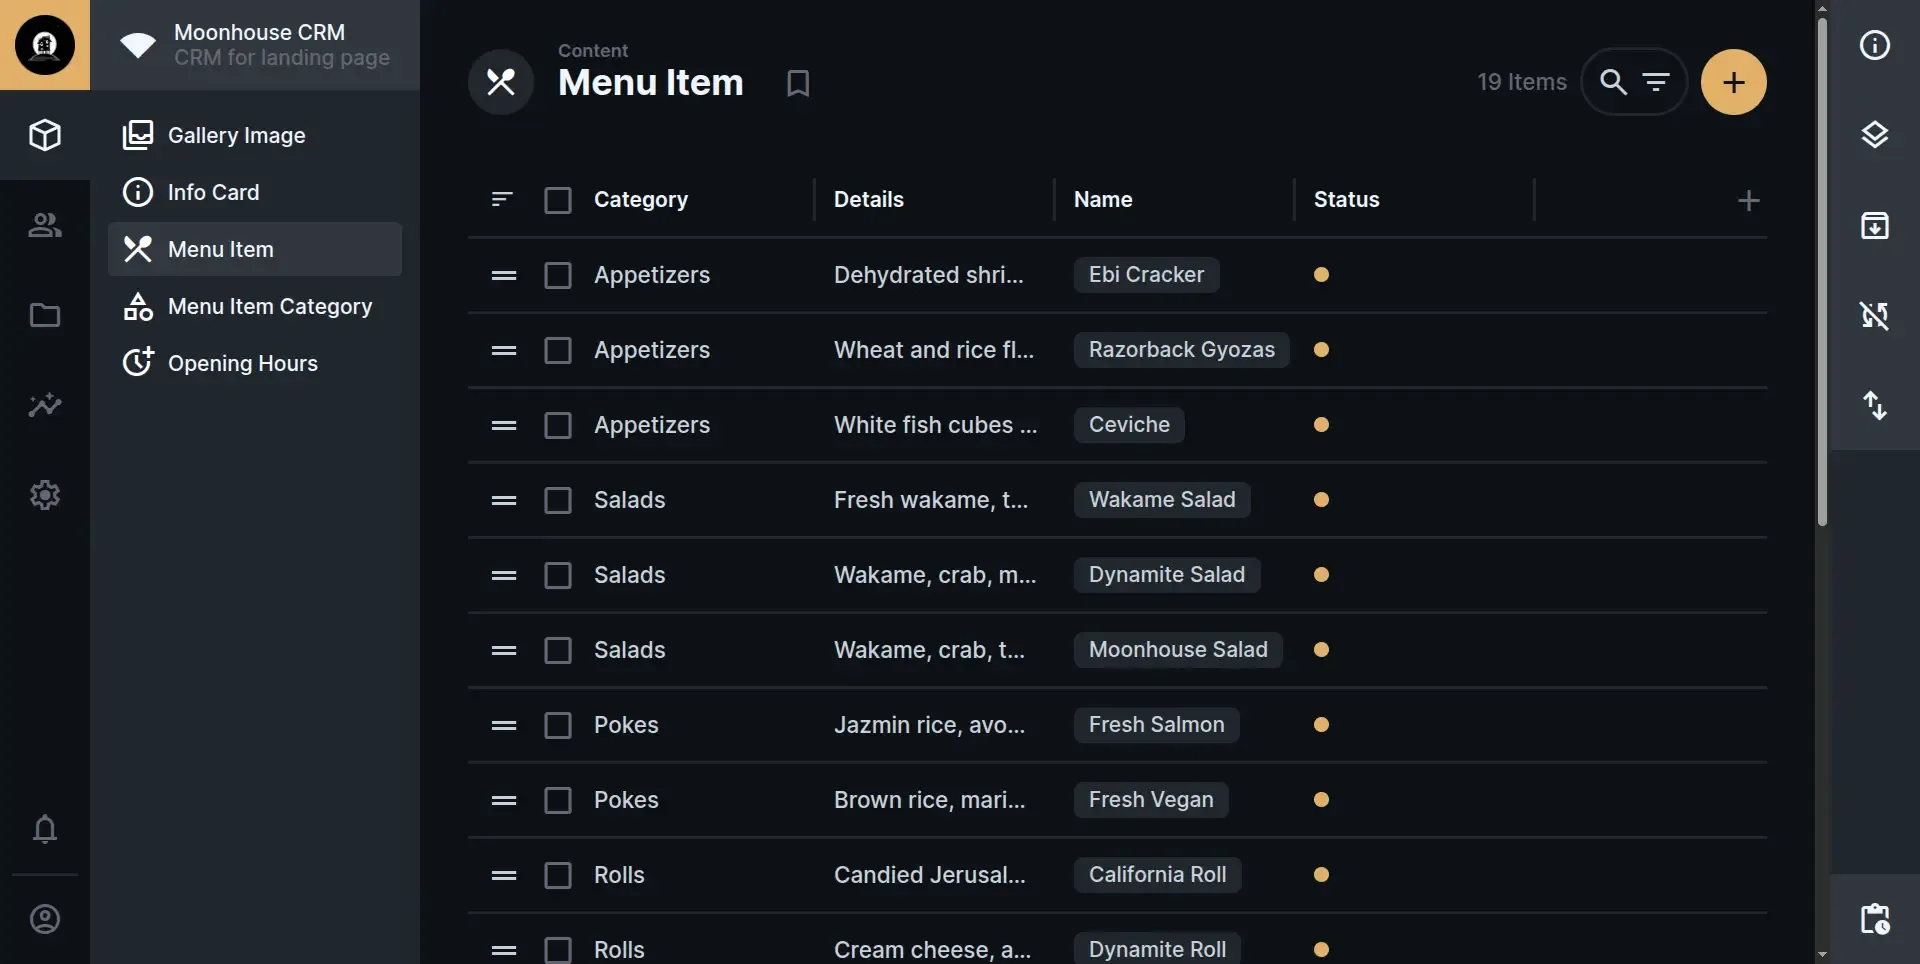Screen dimensions: 1920x964
Task: Open the scheduled publishing clipboard icon
Action: point(1875,920)
